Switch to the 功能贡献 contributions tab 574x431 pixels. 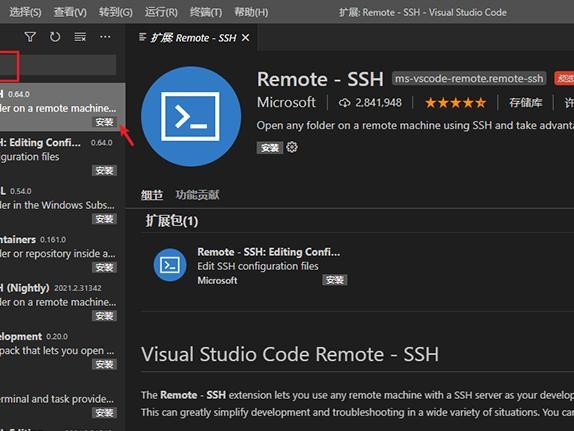[197, 195]
